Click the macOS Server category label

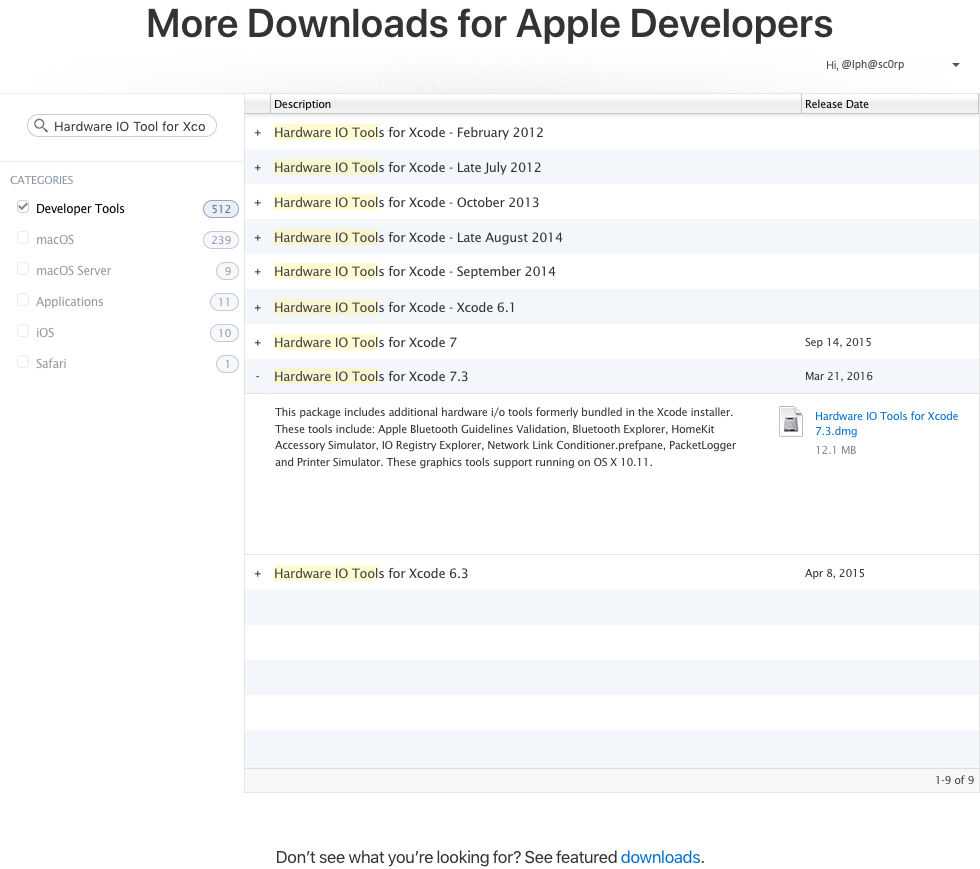(74, 270)
